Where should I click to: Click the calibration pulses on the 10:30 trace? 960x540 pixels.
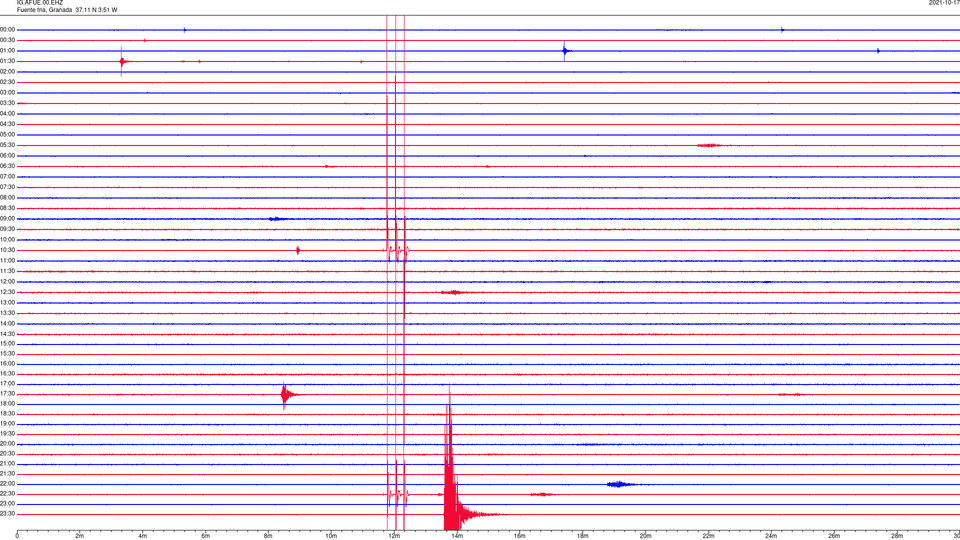tap(396, 250)
